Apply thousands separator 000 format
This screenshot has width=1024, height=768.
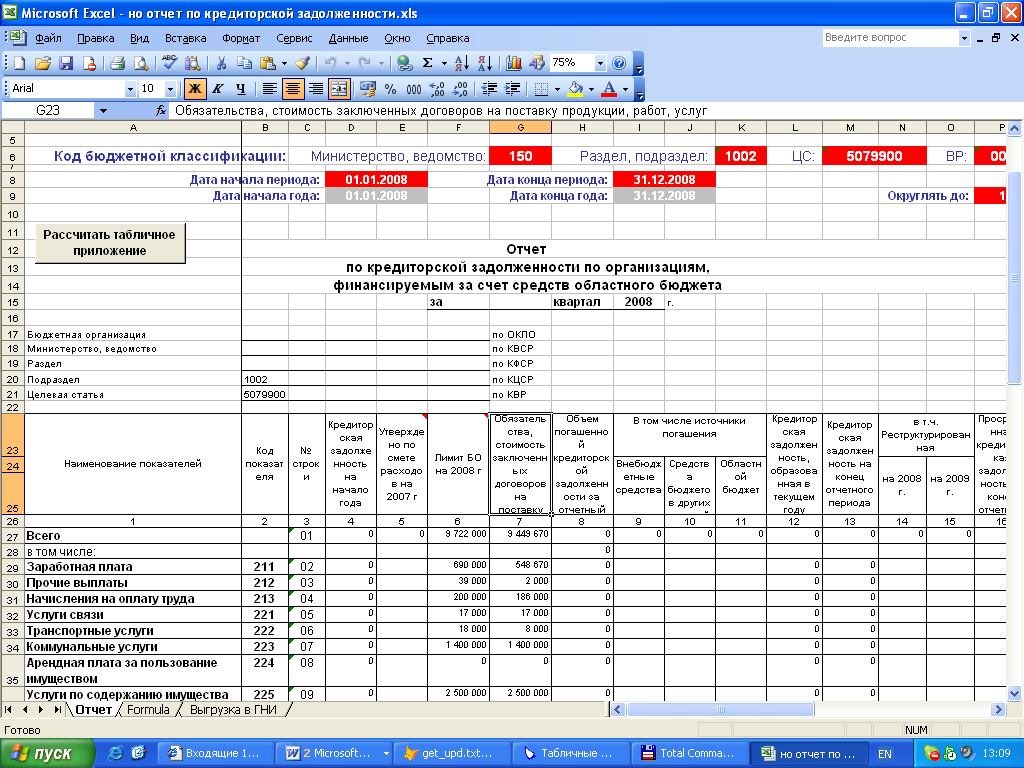coord(413,89)
